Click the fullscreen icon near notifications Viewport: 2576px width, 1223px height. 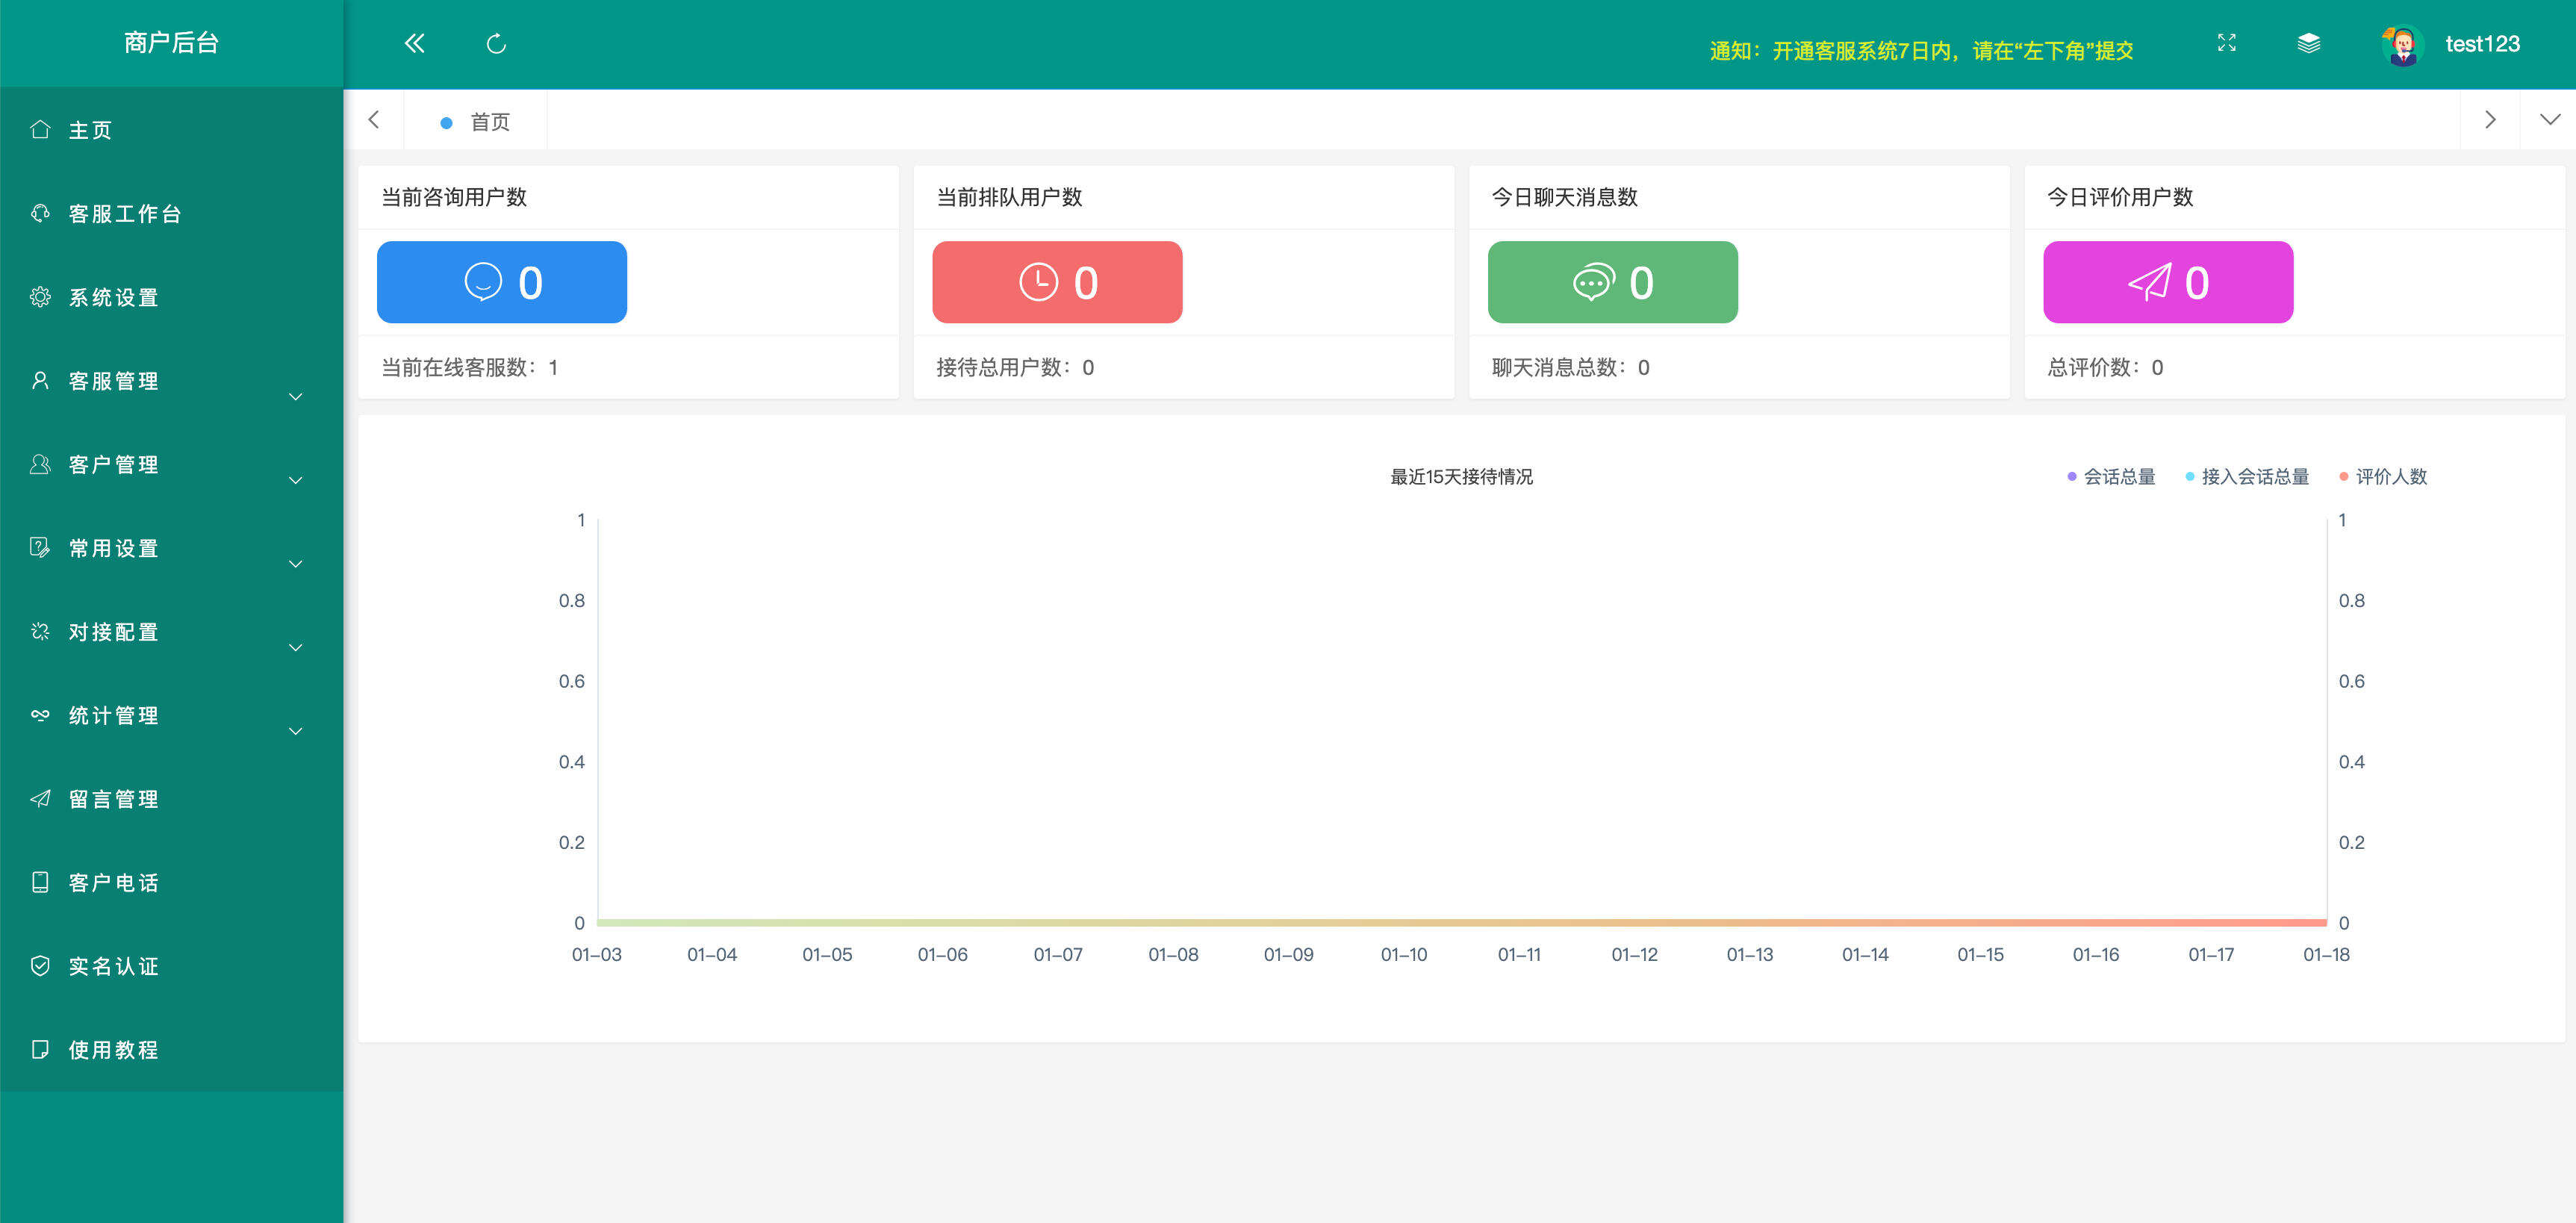click(x=2227, y=43)
